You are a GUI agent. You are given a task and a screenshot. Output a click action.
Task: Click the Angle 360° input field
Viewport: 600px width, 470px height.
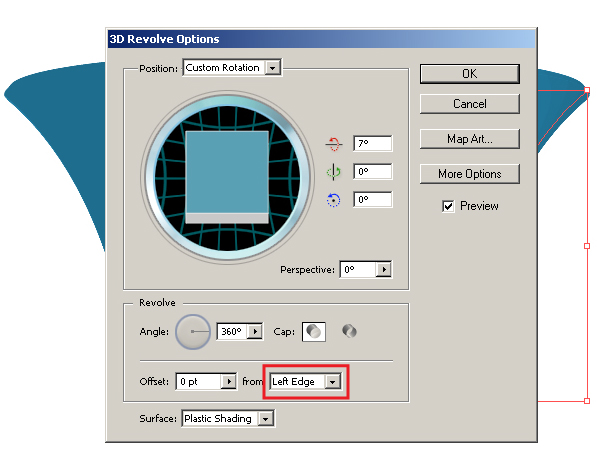tap(232, 331)
